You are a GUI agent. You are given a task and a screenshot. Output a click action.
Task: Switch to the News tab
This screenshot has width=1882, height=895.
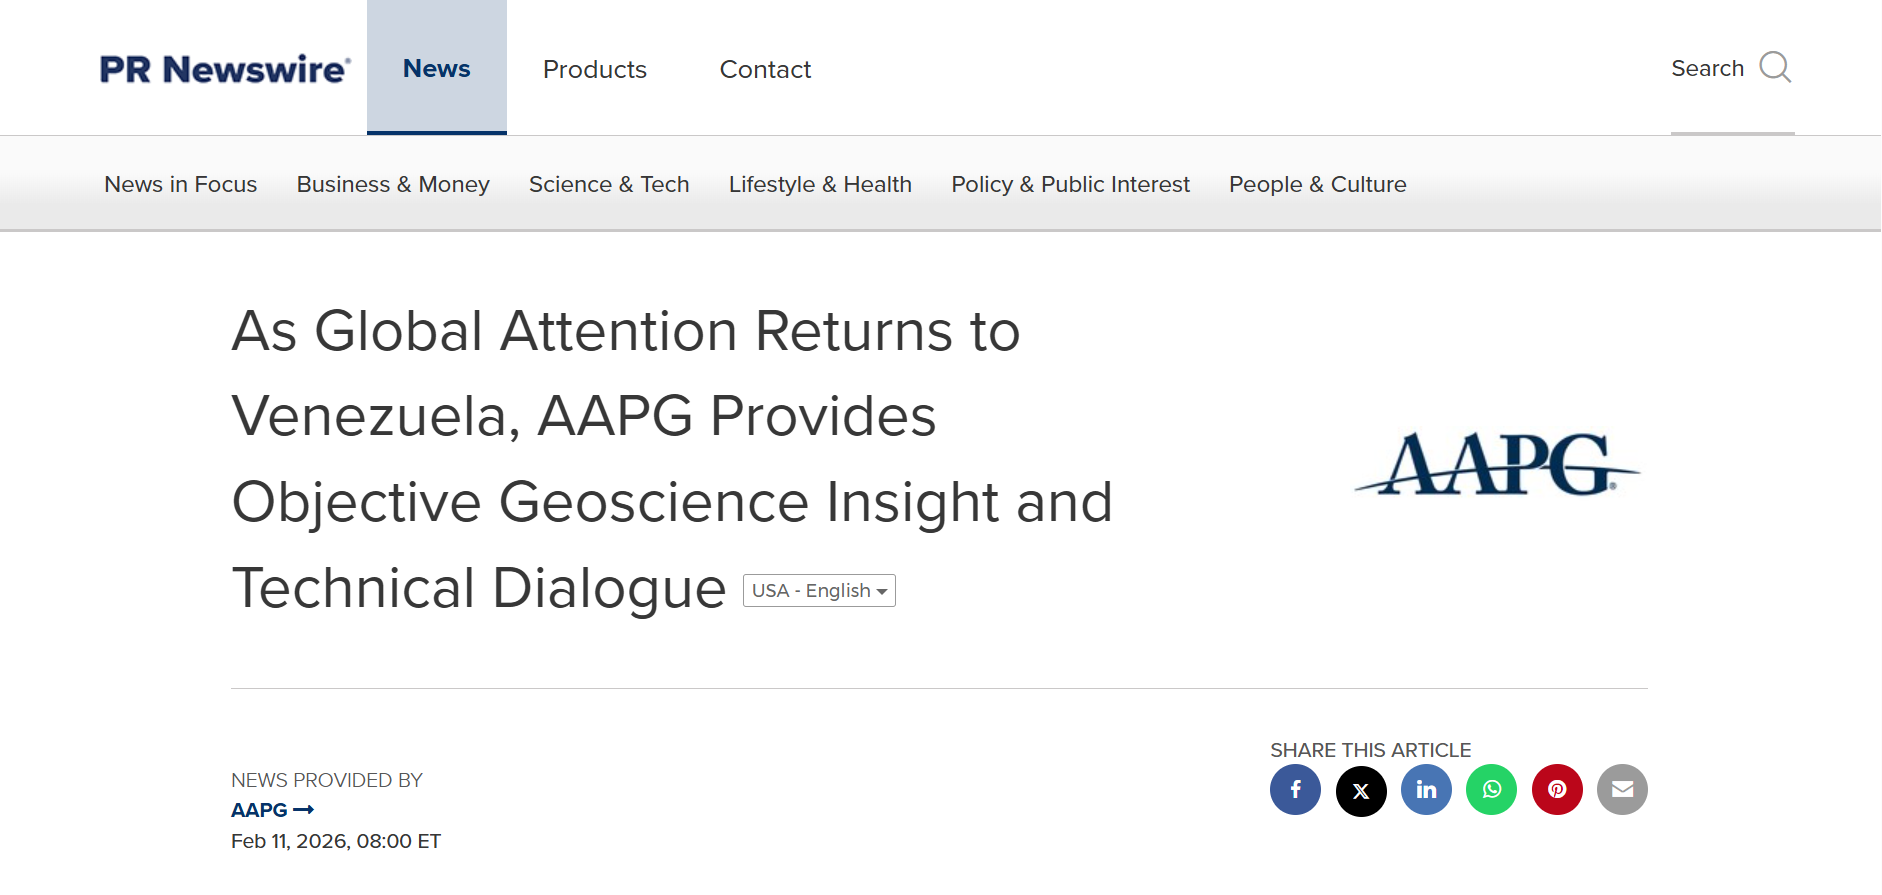(436, 68)
